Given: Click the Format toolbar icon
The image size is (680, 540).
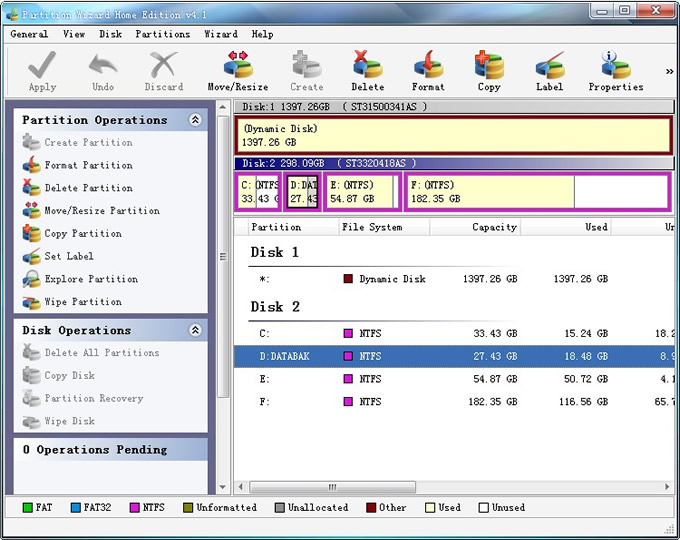Looking at the screenshot, I should (428, 65).
